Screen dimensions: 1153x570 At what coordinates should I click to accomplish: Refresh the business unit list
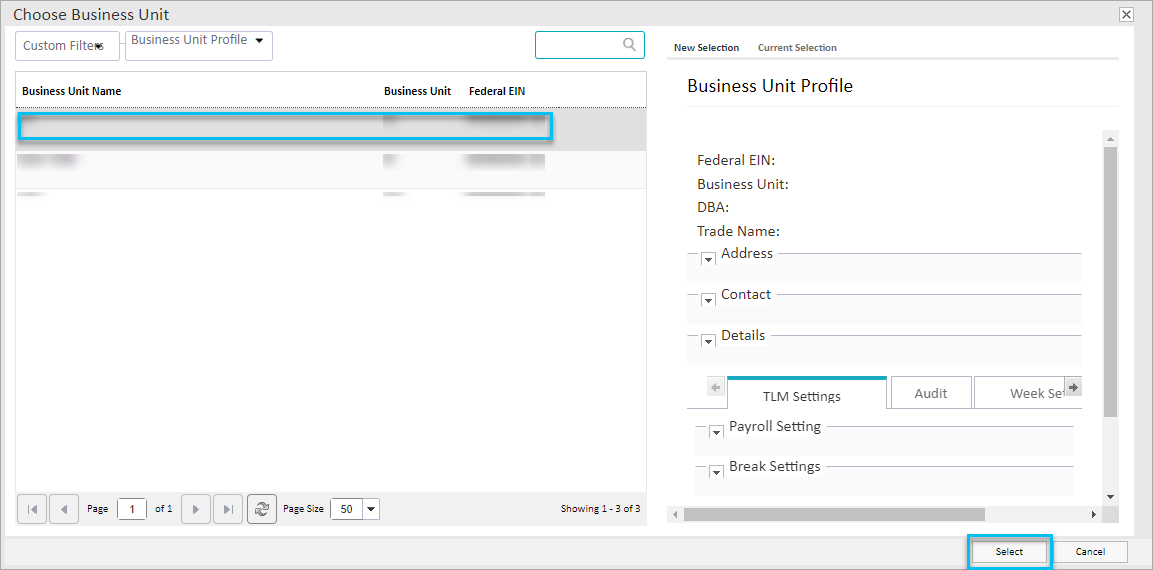click(262, 509)
